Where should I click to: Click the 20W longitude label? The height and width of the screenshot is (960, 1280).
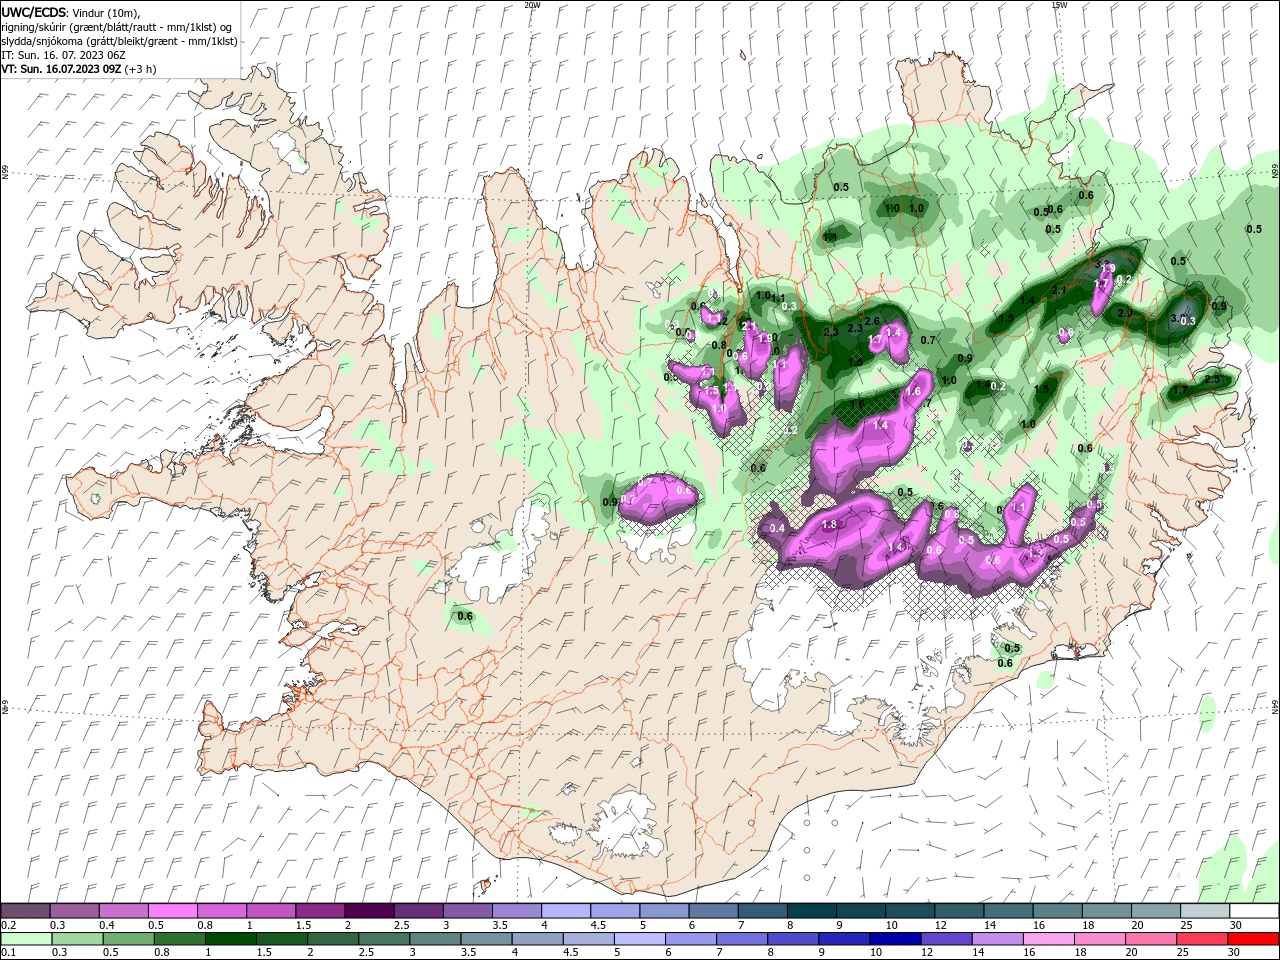(x=532, y=5)
